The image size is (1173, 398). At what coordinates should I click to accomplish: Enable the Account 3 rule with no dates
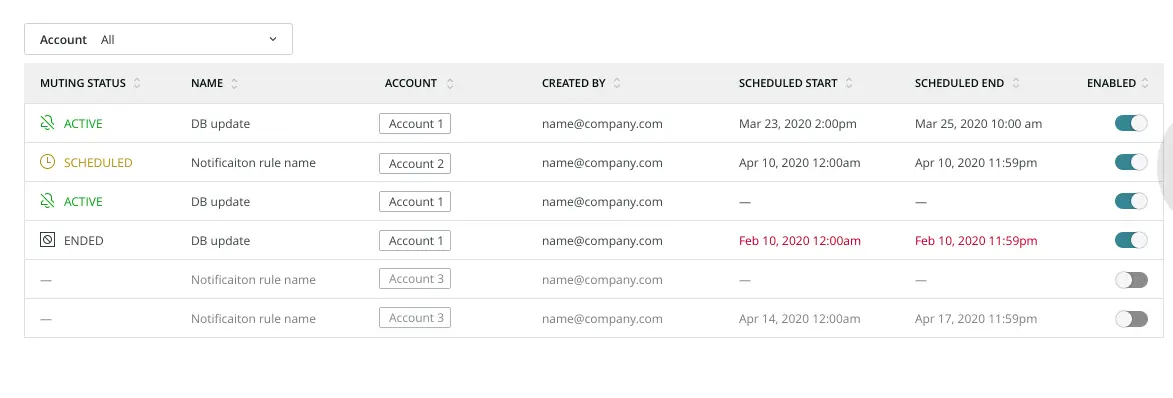click(1131, 280)
